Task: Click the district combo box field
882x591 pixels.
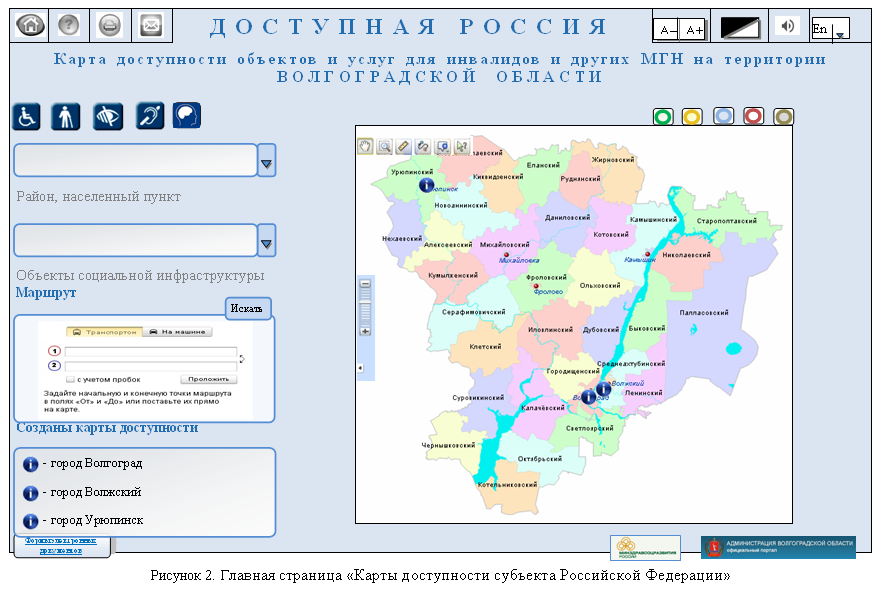Action: (136, 160)
